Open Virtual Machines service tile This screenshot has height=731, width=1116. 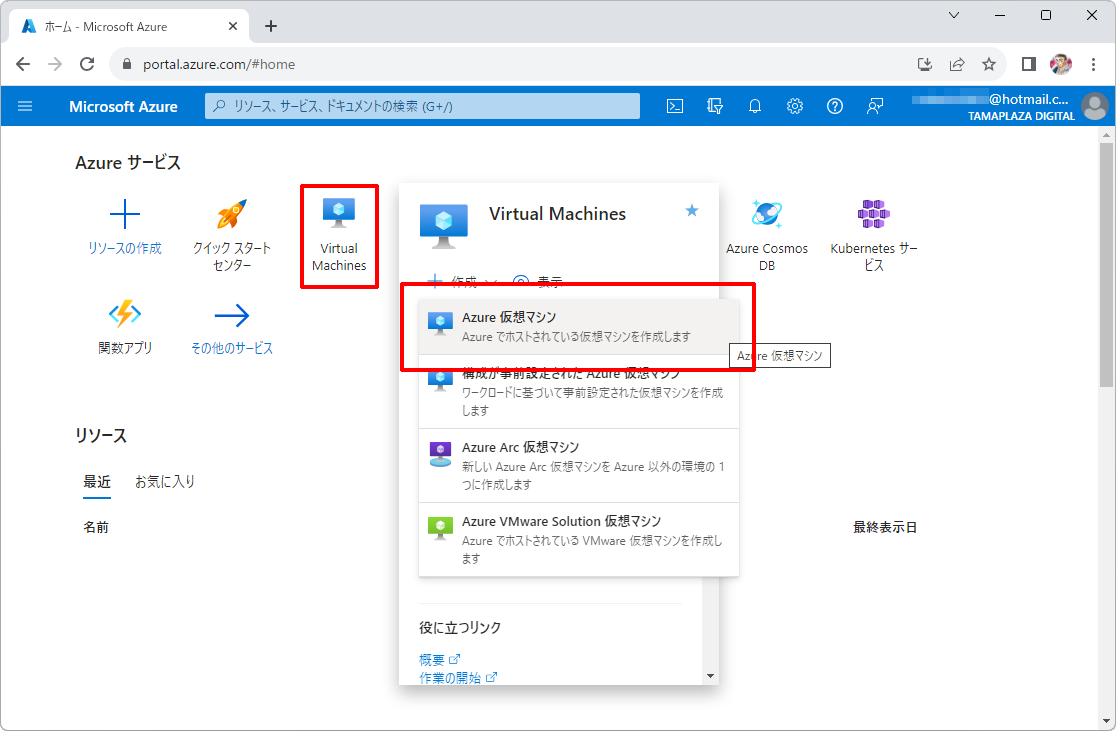339,236
